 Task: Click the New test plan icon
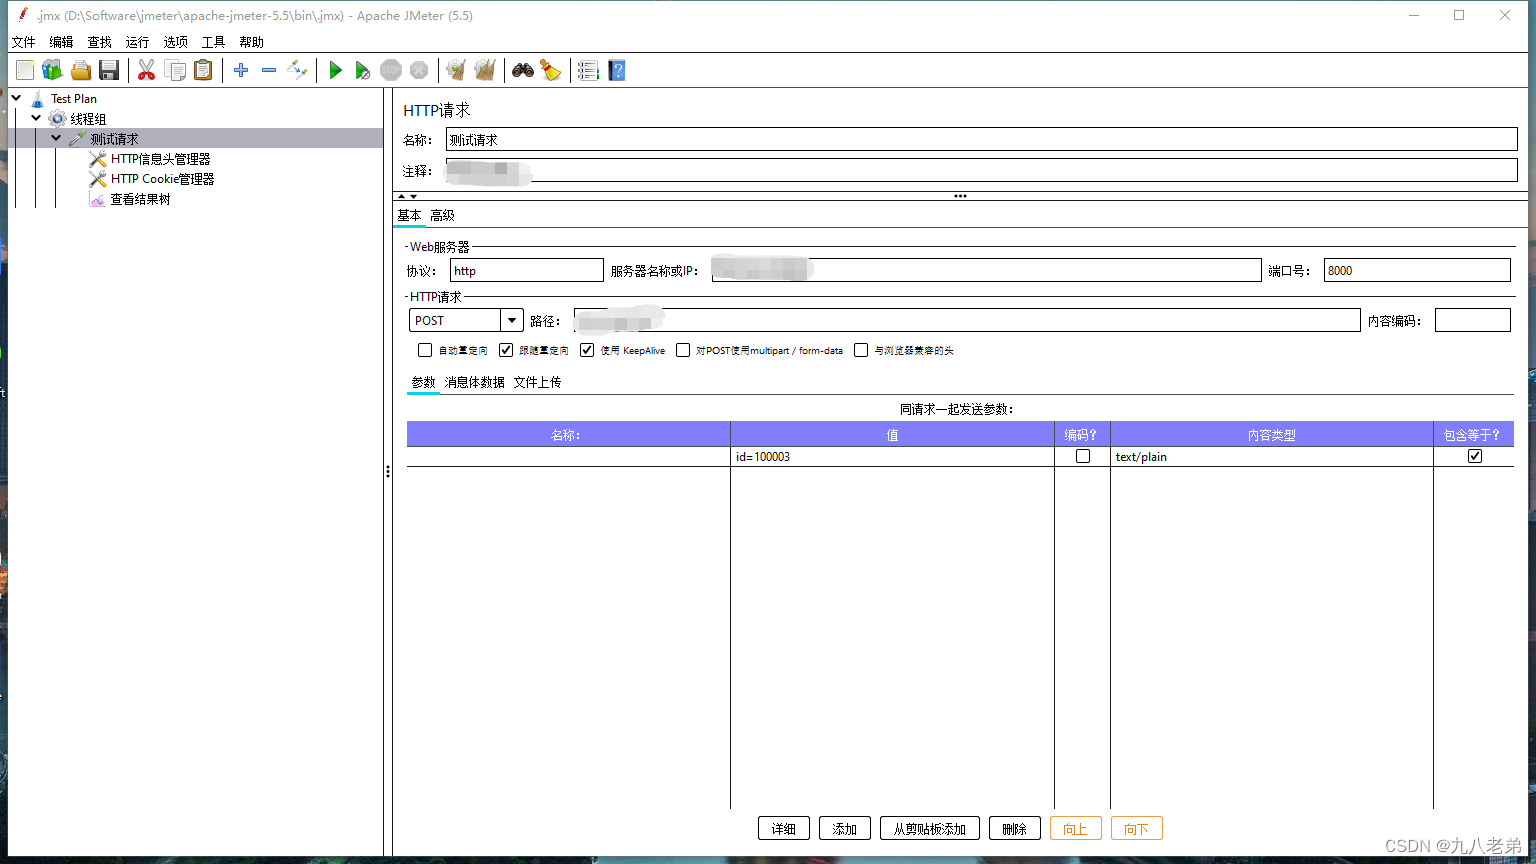[25, 70]
